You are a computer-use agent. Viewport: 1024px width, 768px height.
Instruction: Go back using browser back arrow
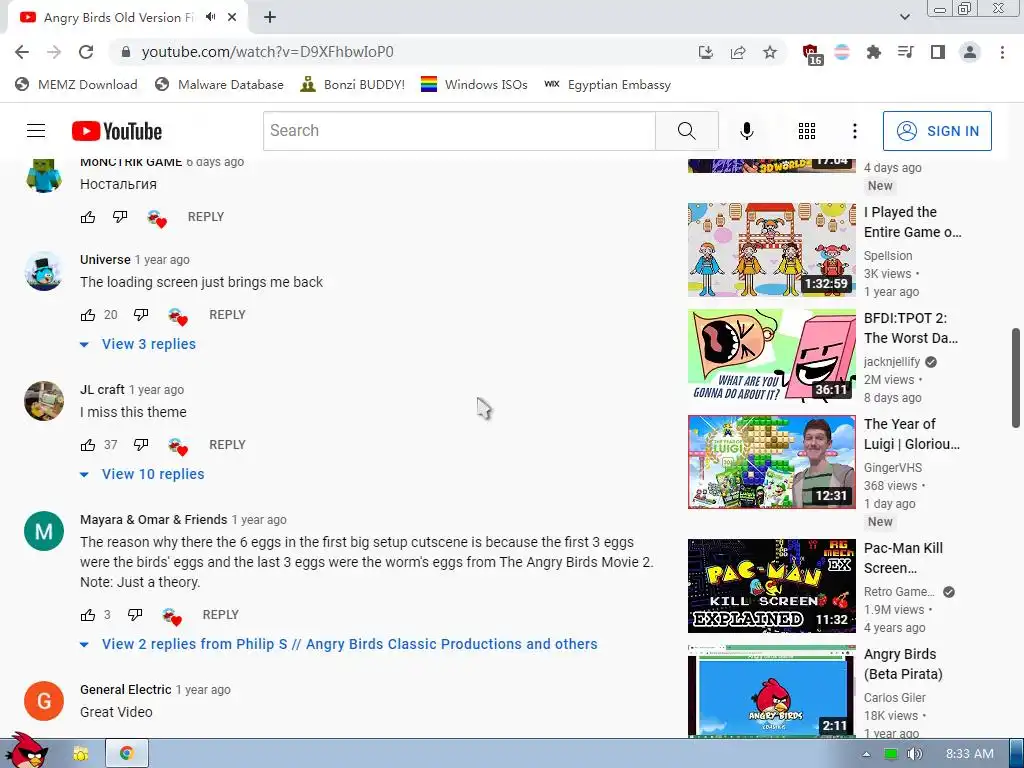pos(22,52)
